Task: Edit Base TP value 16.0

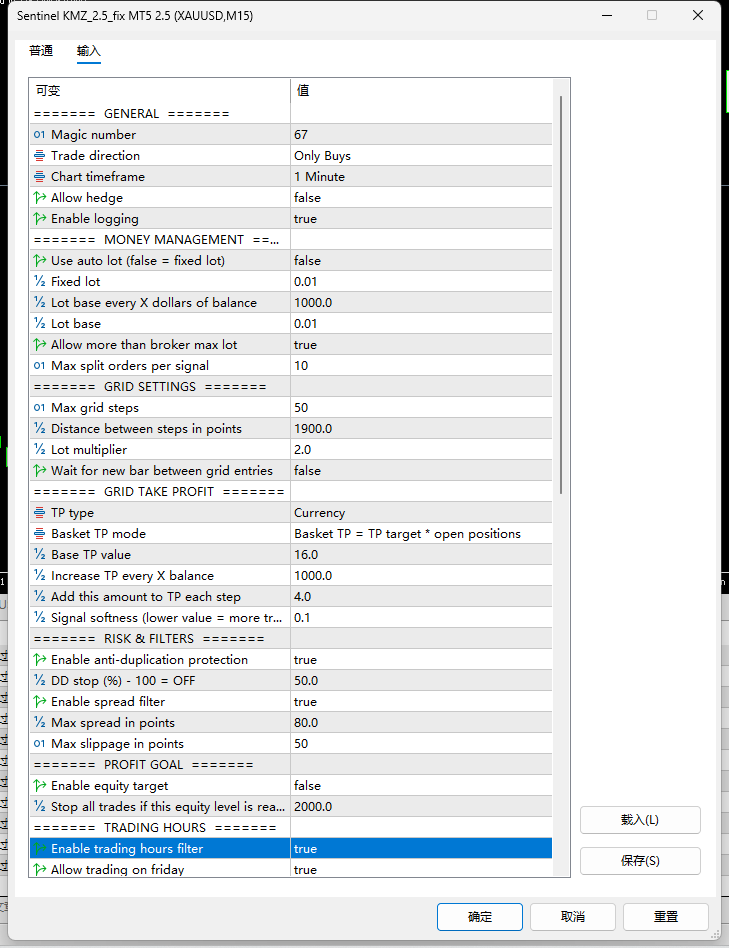Action: coord(421,554)
